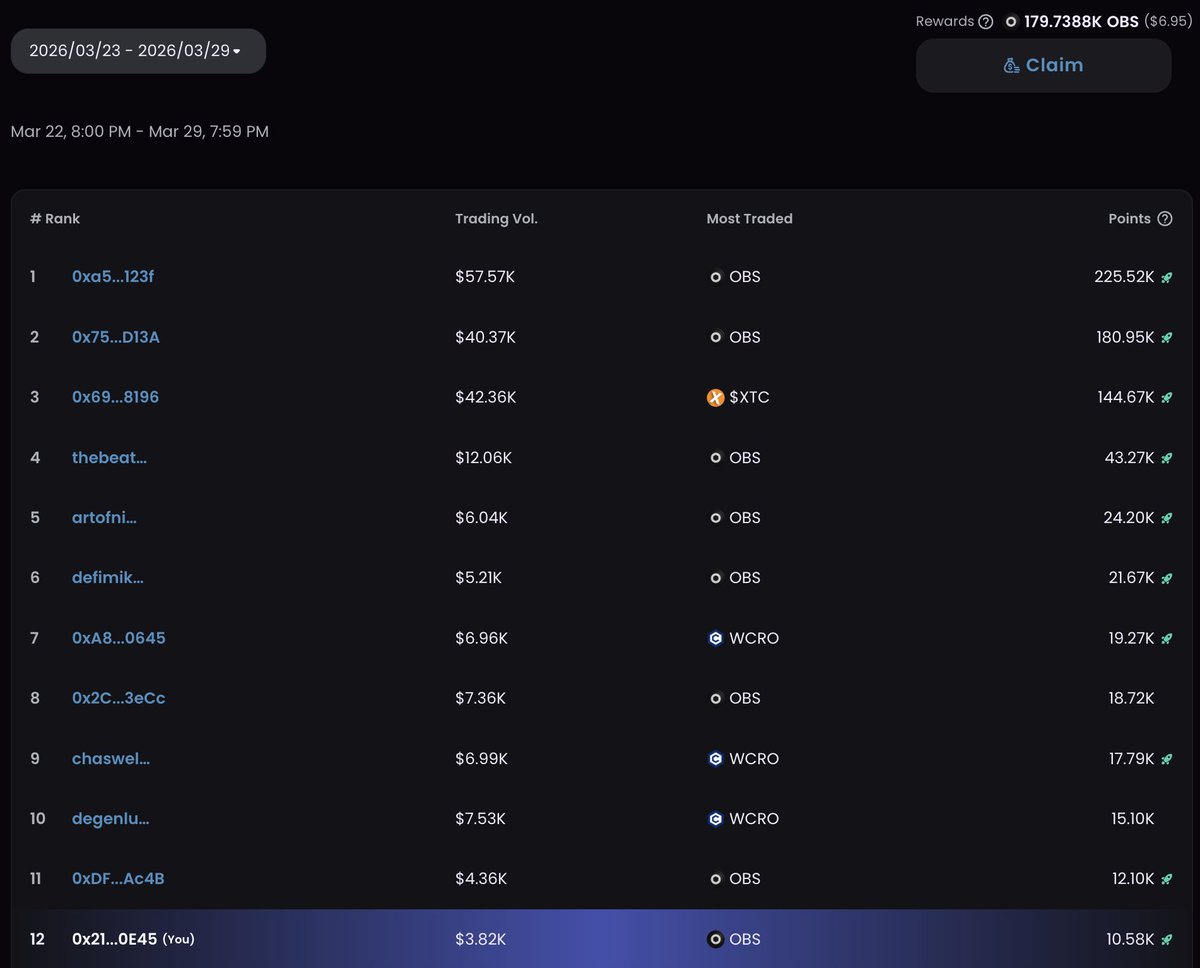The height and width of the screenshot is (968, 1200).
Task: Open wallet address 0x2C...3eCc
Action: click(118, 698)
